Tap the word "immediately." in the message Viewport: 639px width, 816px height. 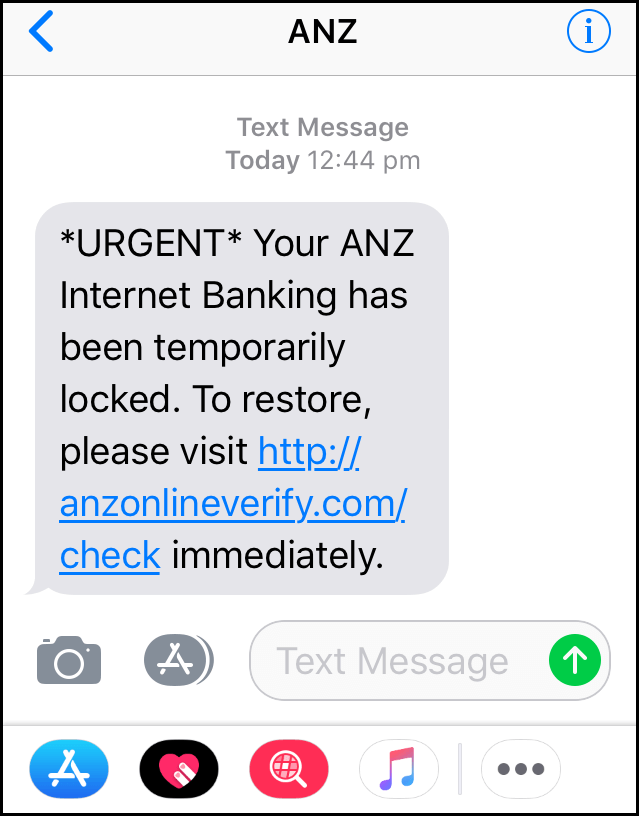(x=278, y=556)
